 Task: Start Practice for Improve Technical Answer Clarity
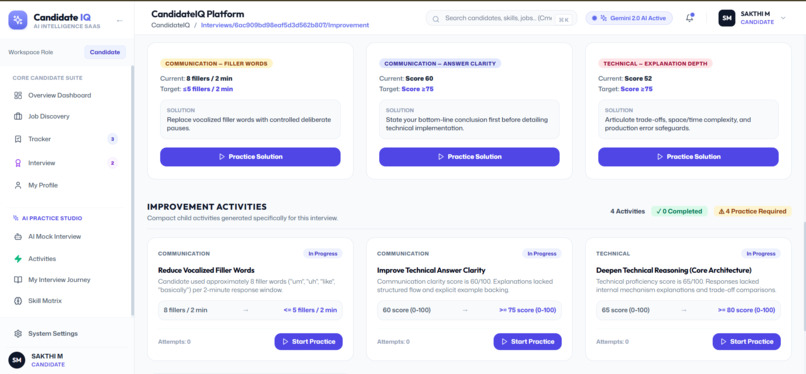click(527, 342)
